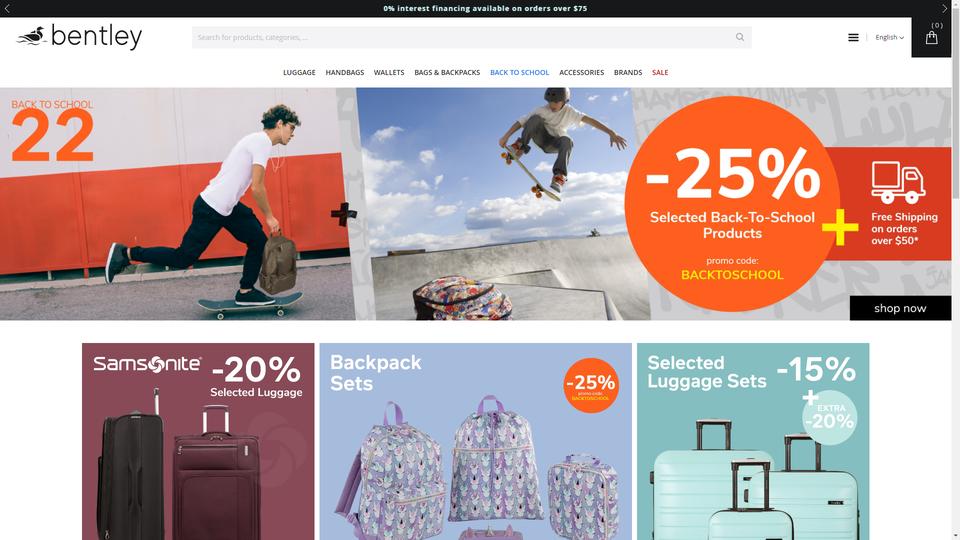Open the Luggage menu
960x540 pixels.
[299, 72]
